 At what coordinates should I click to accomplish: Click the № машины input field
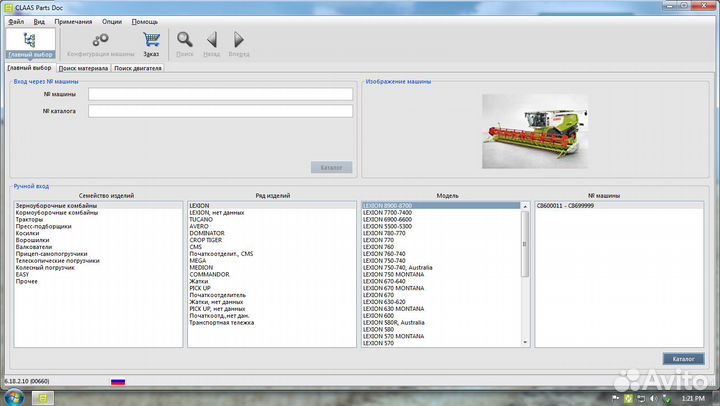tap(220, 95)
